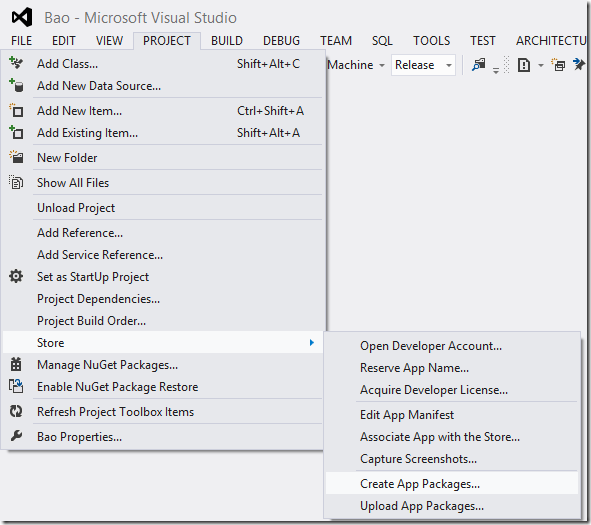The image size is (591, 525).
Task: Open the DEBUG menu
Action: (281, 40)
